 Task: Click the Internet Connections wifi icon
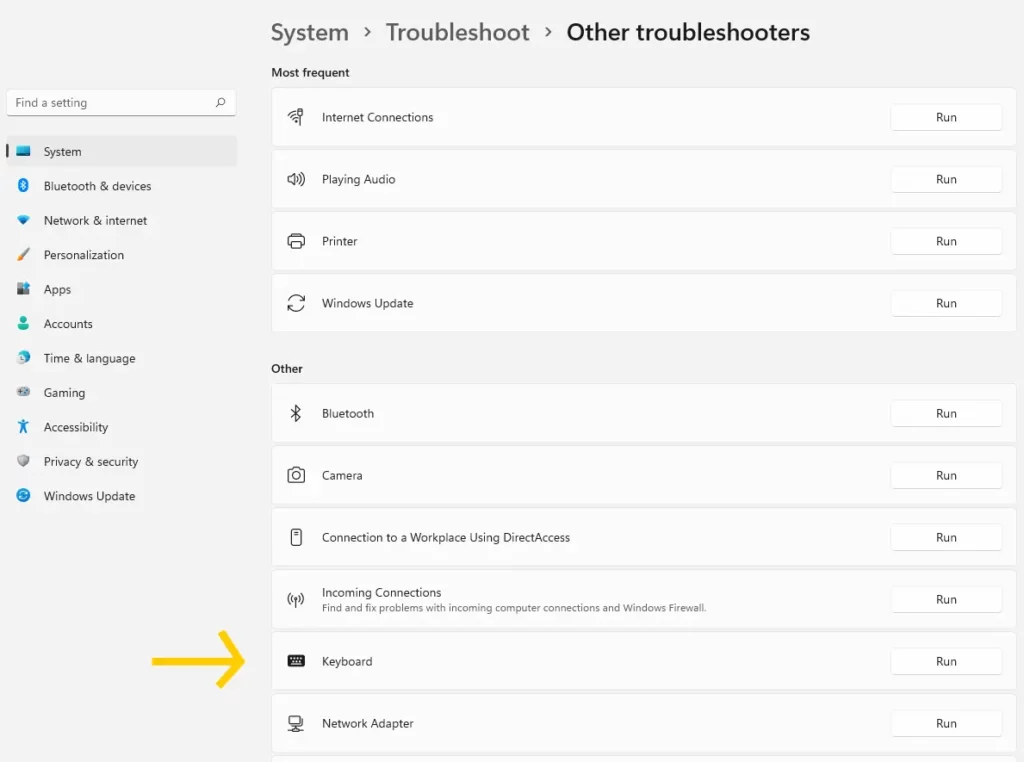(296, 117)
